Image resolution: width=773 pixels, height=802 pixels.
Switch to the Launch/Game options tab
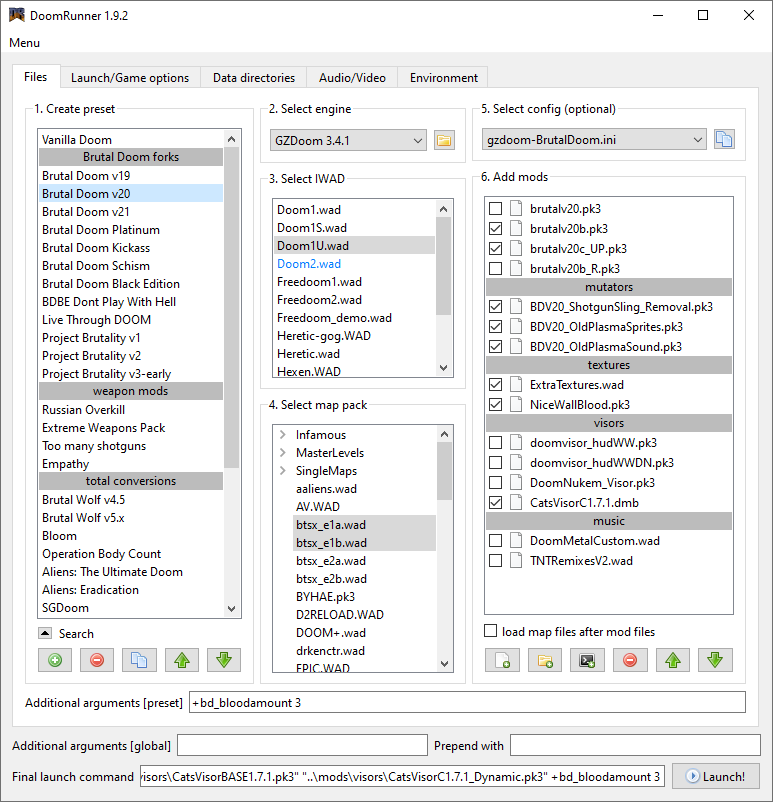pos(130,78)
